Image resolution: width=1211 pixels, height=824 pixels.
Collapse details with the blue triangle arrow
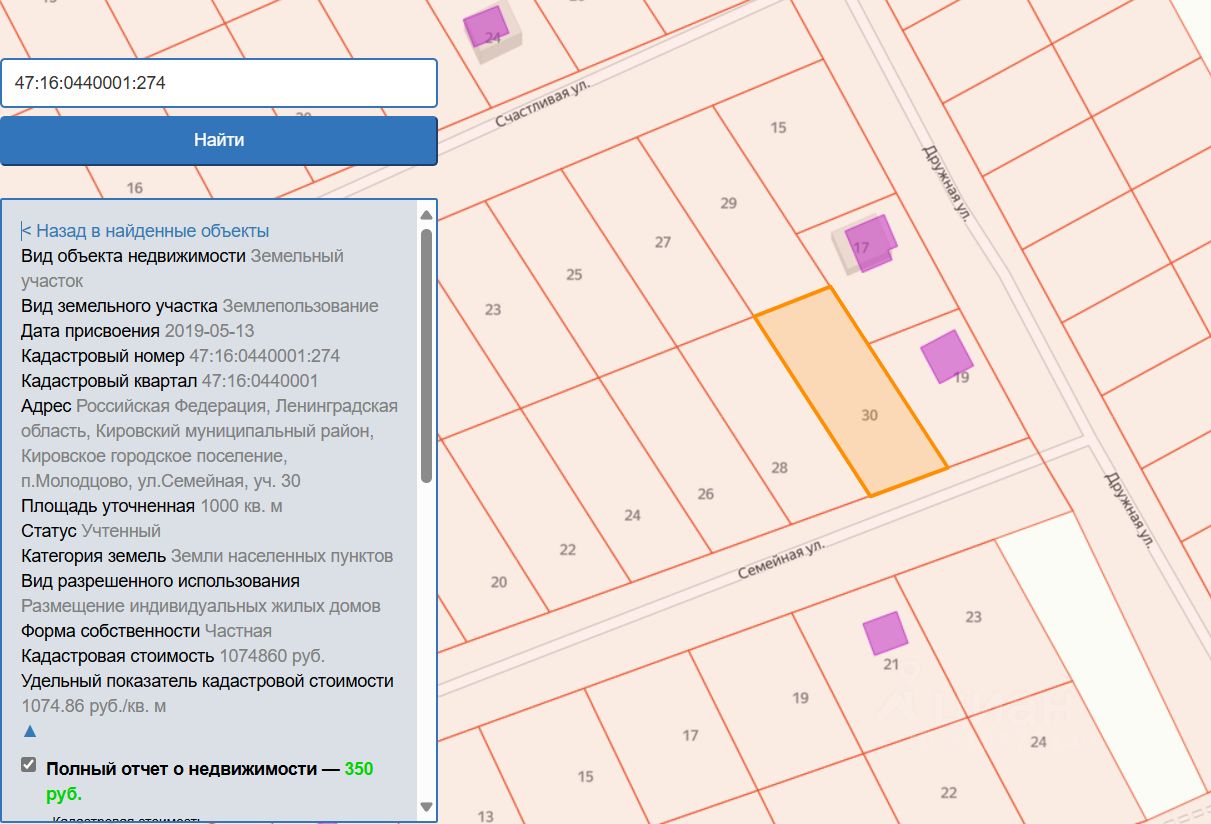(30, 731)
